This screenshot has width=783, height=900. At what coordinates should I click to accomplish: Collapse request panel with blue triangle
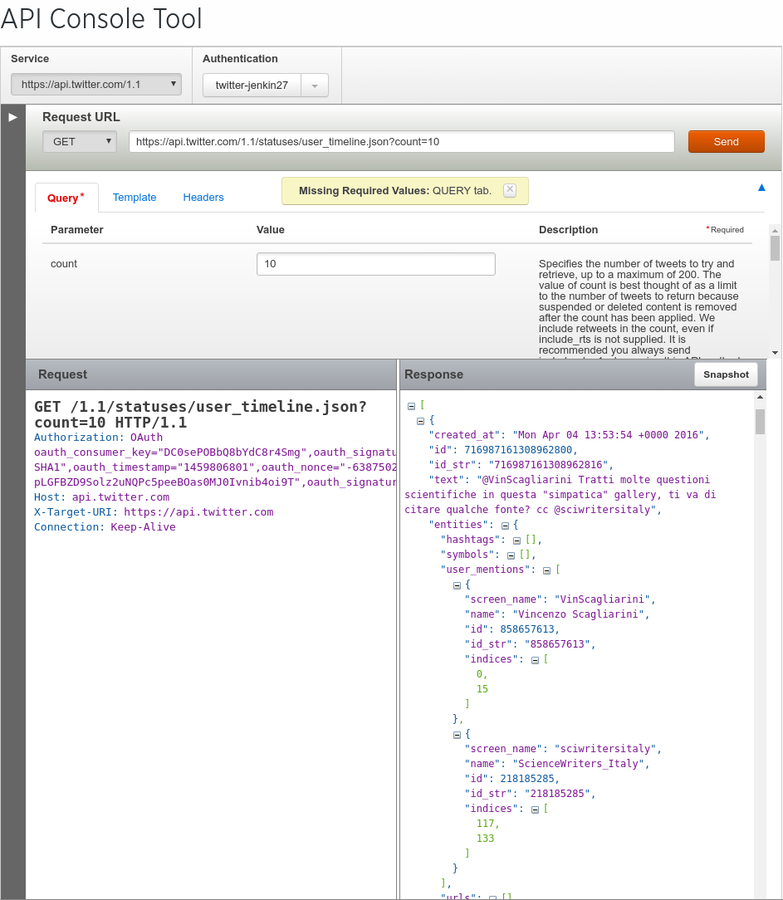click(x=762, y=188)
